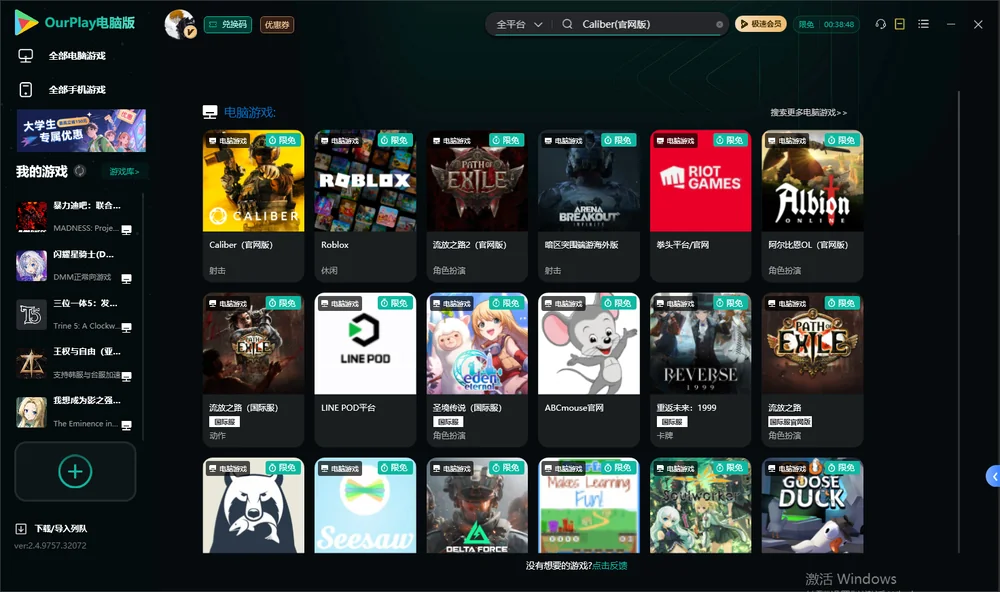Open 下载/导入列队 download queue
The height and width of the screenshot is (592, 1000).
(52, 529)
